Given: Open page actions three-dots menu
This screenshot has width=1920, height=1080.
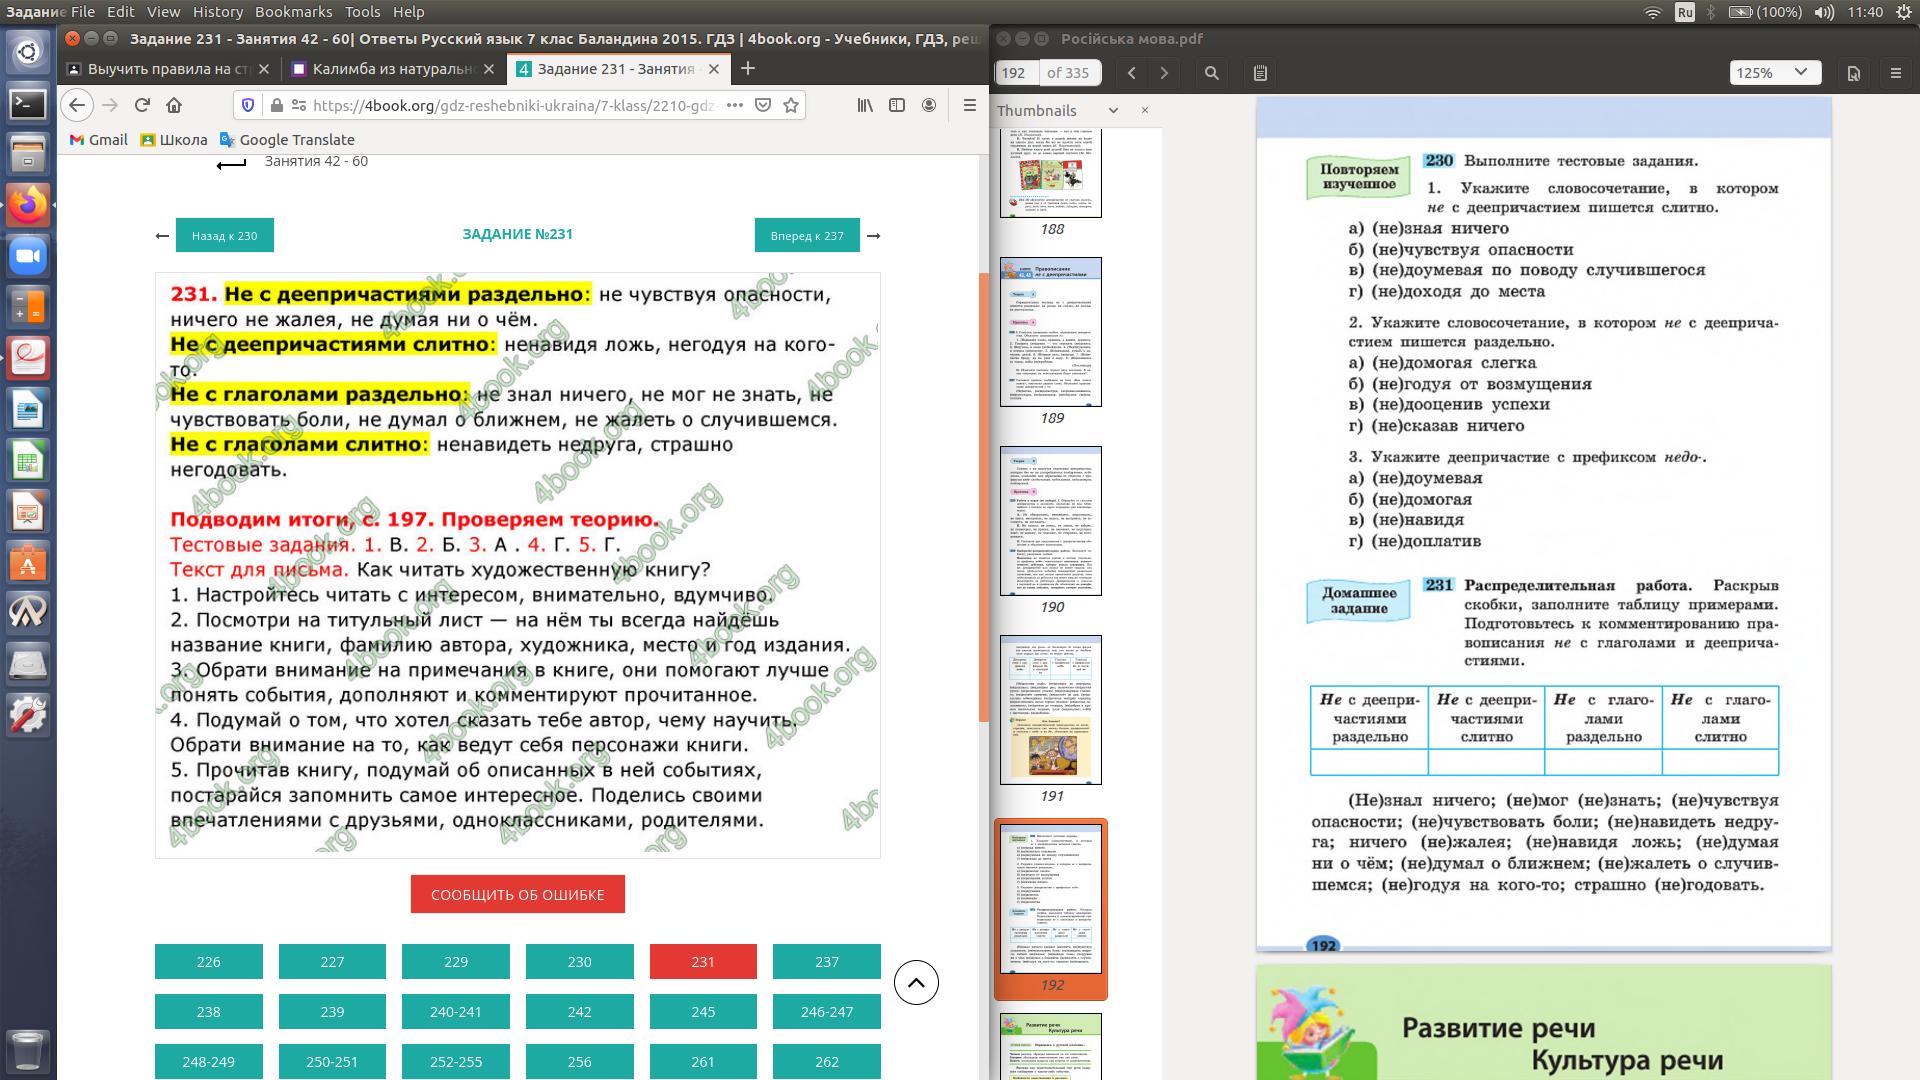Looking at the screenshot, I should coord(734,105).
